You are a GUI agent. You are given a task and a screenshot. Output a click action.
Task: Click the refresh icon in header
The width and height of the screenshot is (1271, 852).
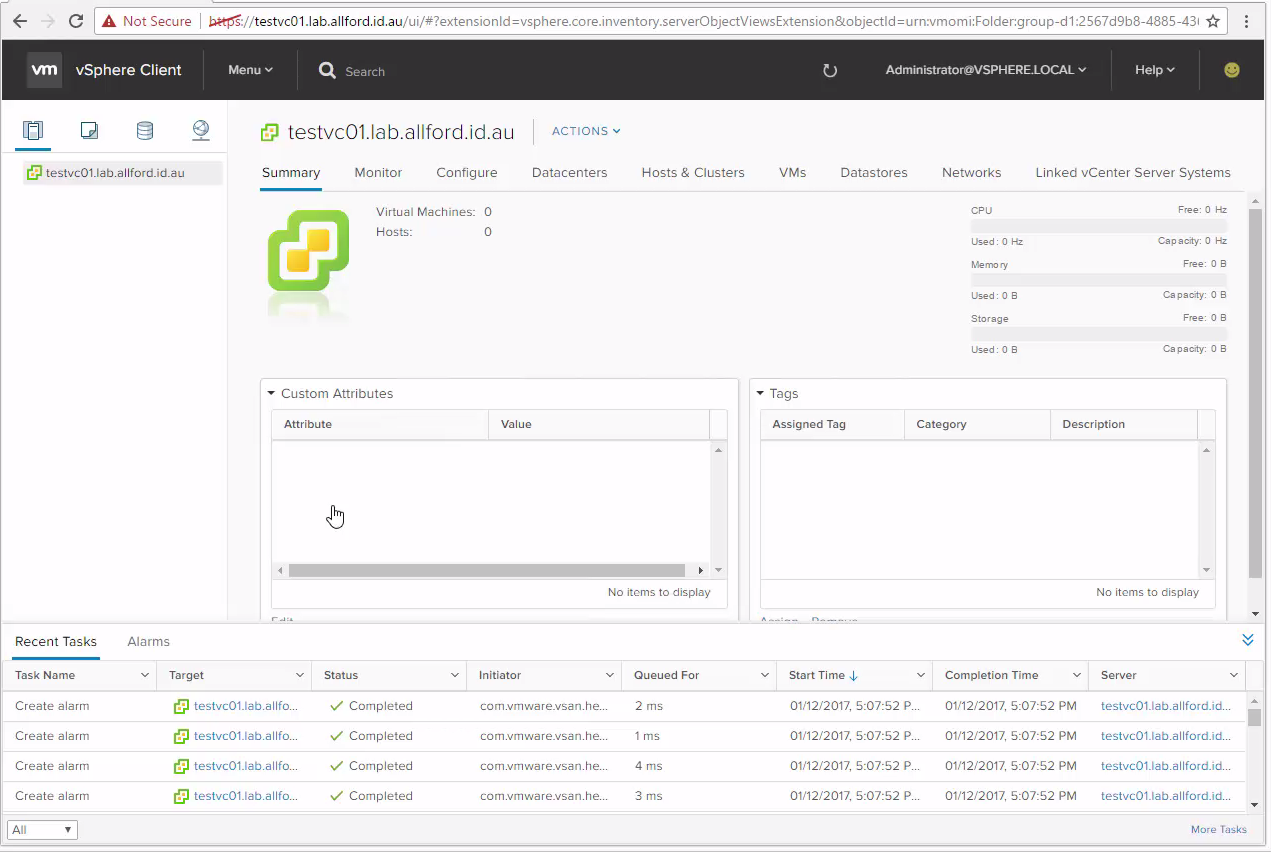pyautogui.click(x=829, y=70)
